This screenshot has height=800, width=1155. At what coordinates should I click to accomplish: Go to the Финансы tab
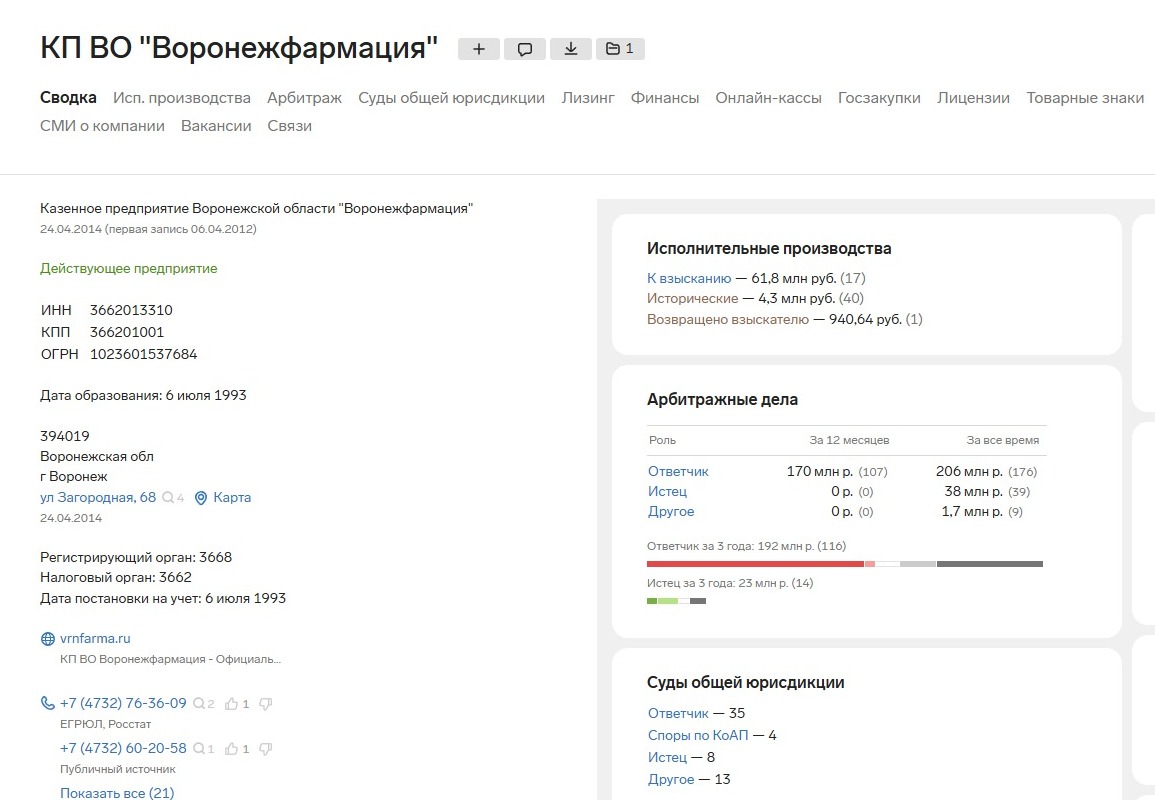pyautogui.click(x=665, y=98)
